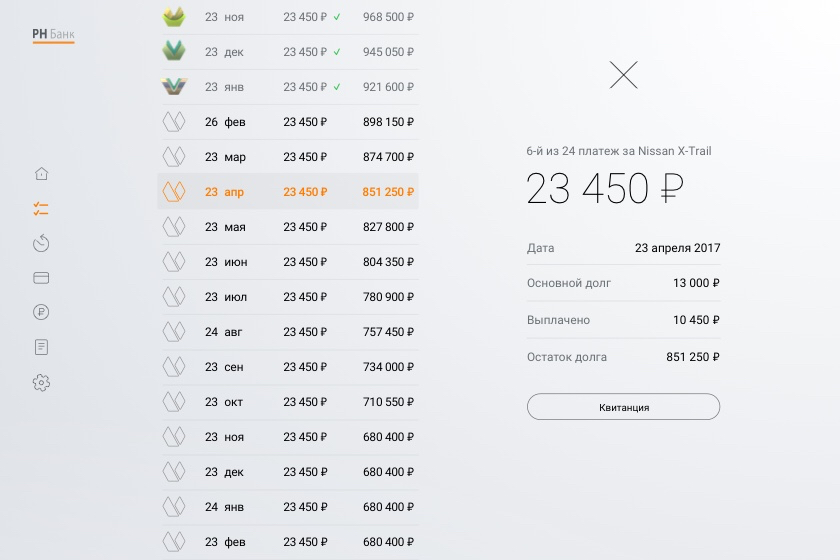Select the 26 фев payment row
840x560 pixels.
(x=288, y=122)
